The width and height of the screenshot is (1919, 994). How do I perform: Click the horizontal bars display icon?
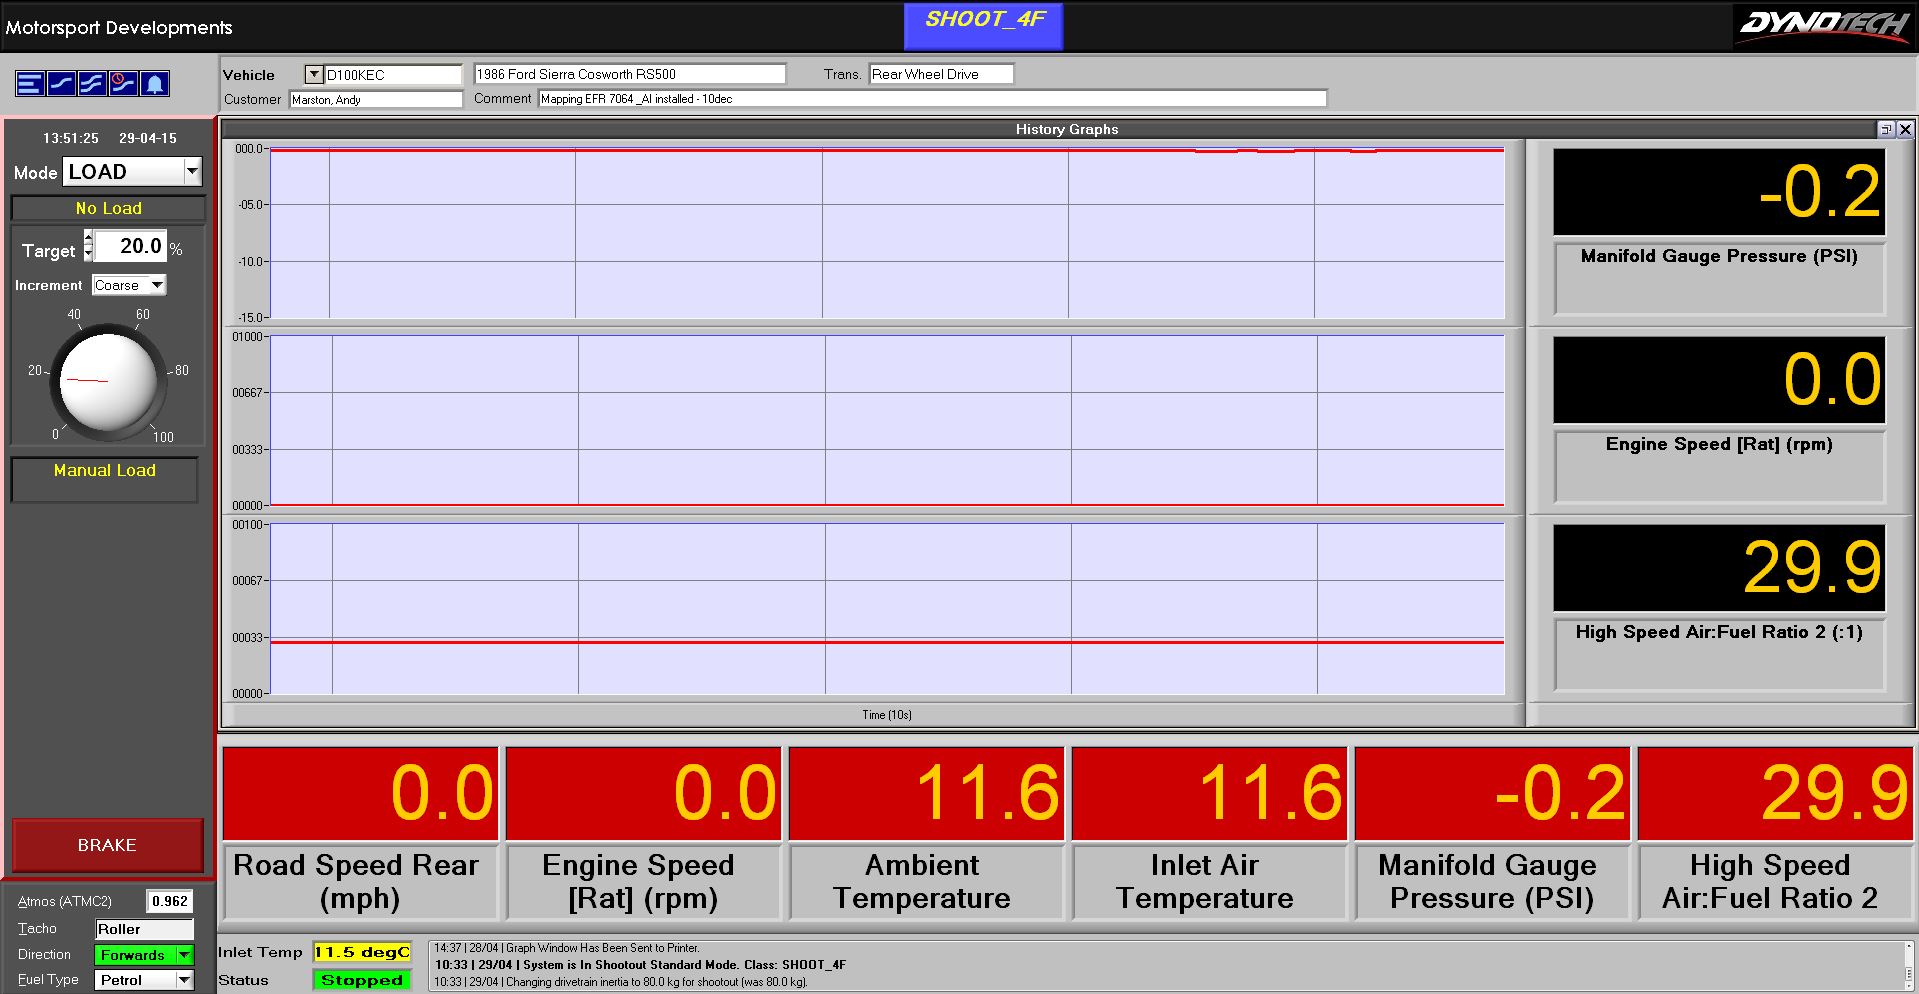(x=30, y=84)
